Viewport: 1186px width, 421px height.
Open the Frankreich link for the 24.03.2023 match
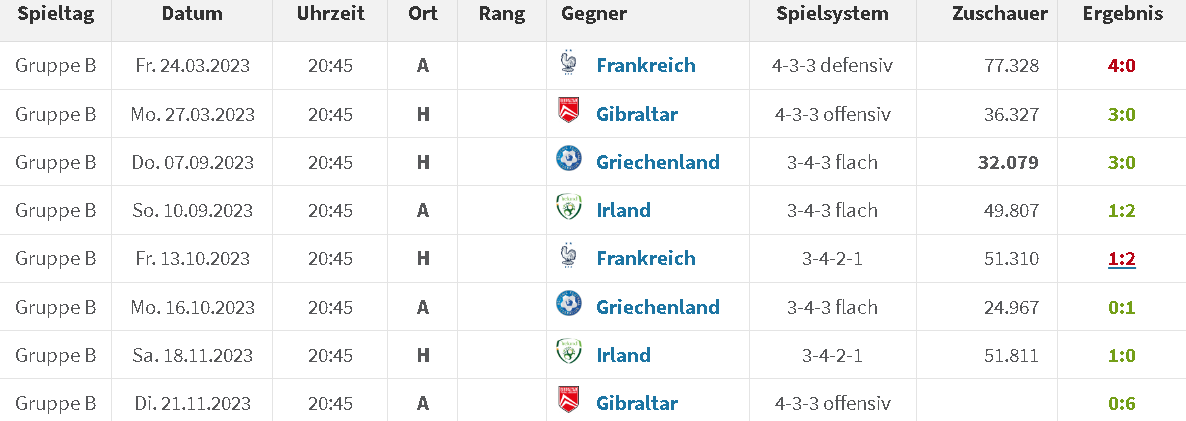[646, 65]
